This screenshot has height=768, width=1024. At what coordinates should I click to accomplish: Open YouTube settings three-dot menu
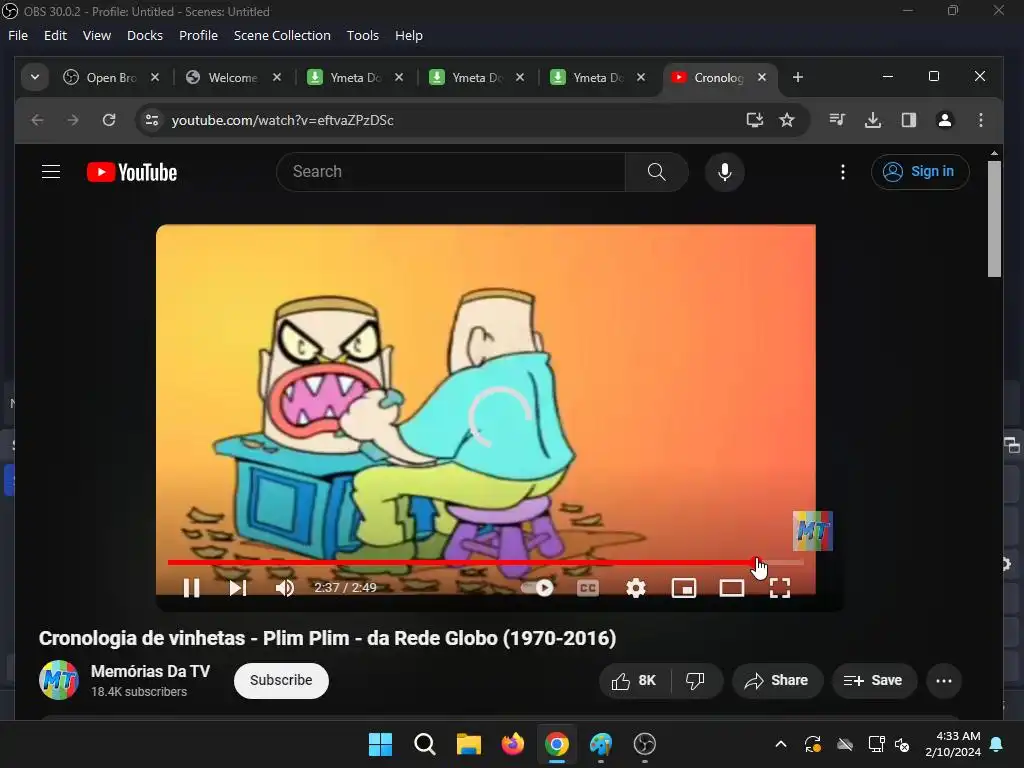pos(842,172)
